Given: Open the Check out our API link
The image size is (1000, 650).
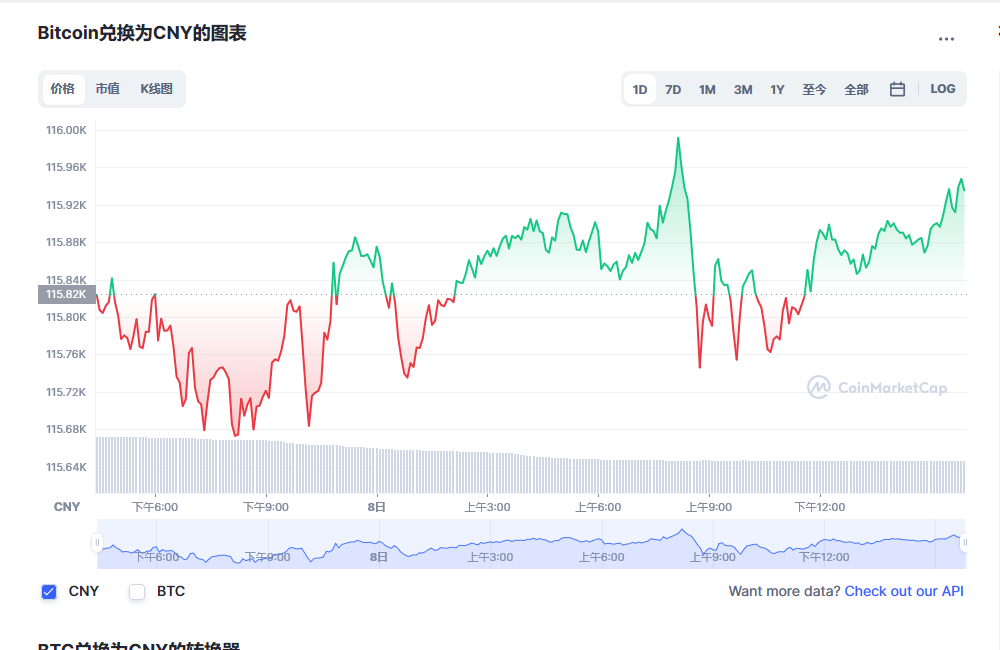Looking at the screenshot, I should (904, 591).
